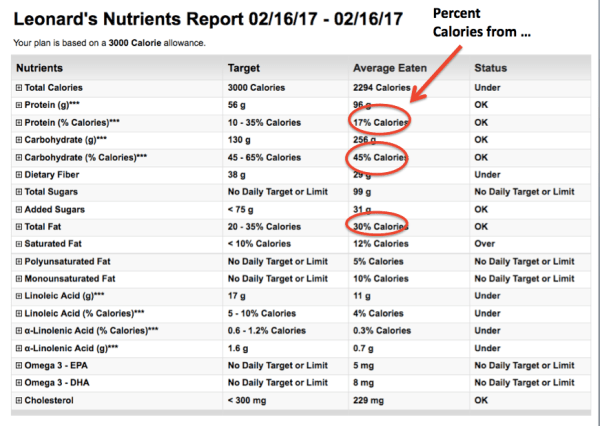Expand the Total Sugars row

[x=19, y=192]
